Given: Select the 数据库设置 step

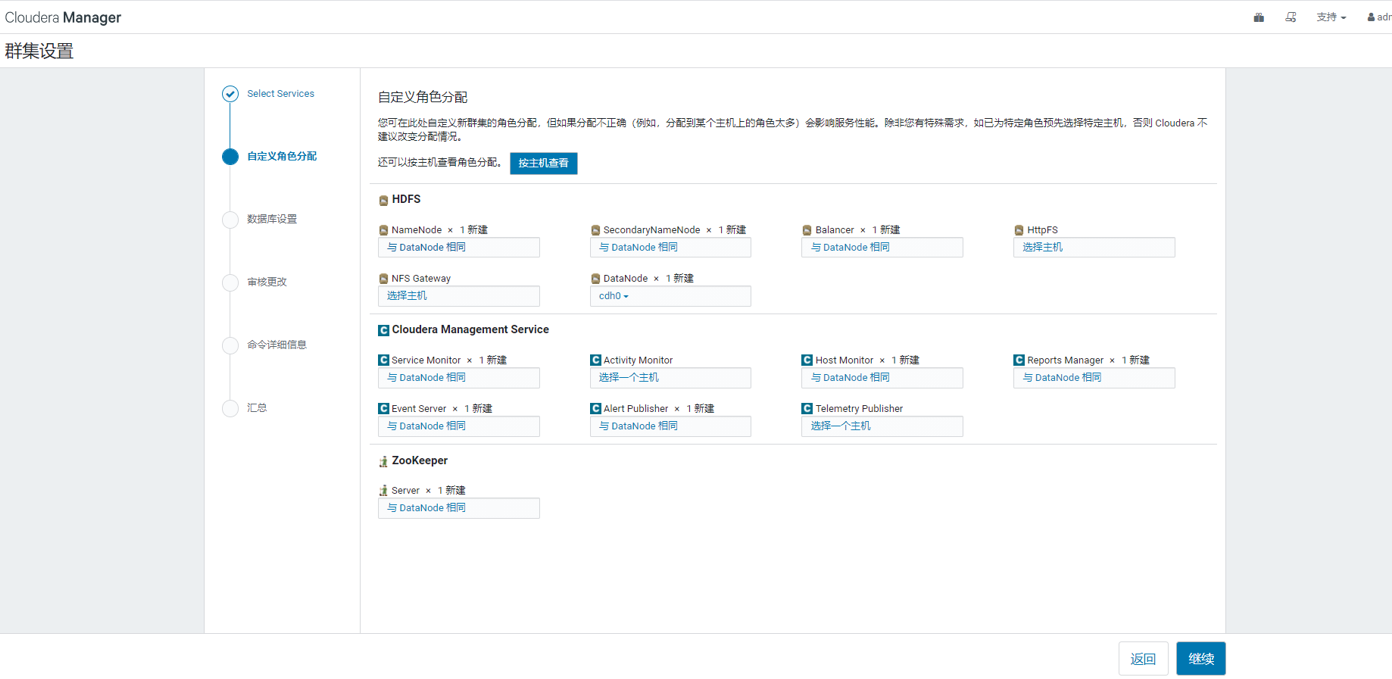Looking at the screenshot, I should 272,219.
